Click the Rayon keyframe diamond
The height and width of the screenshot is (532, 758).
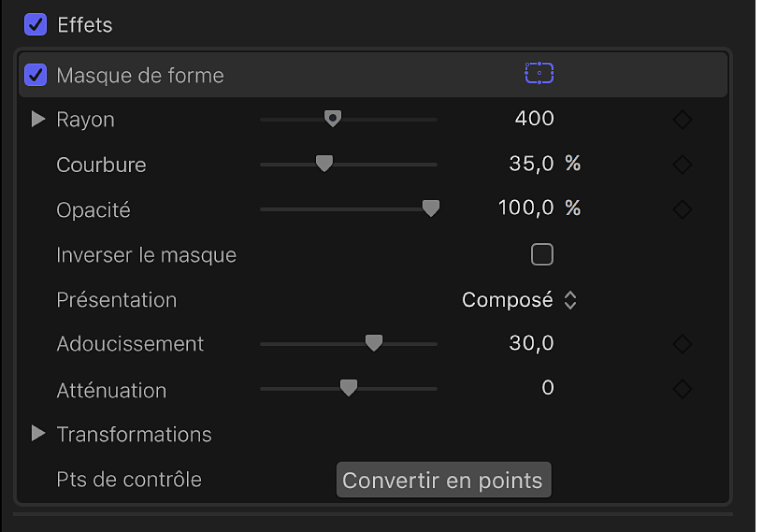pyautogui.click(x=682, y=120)
